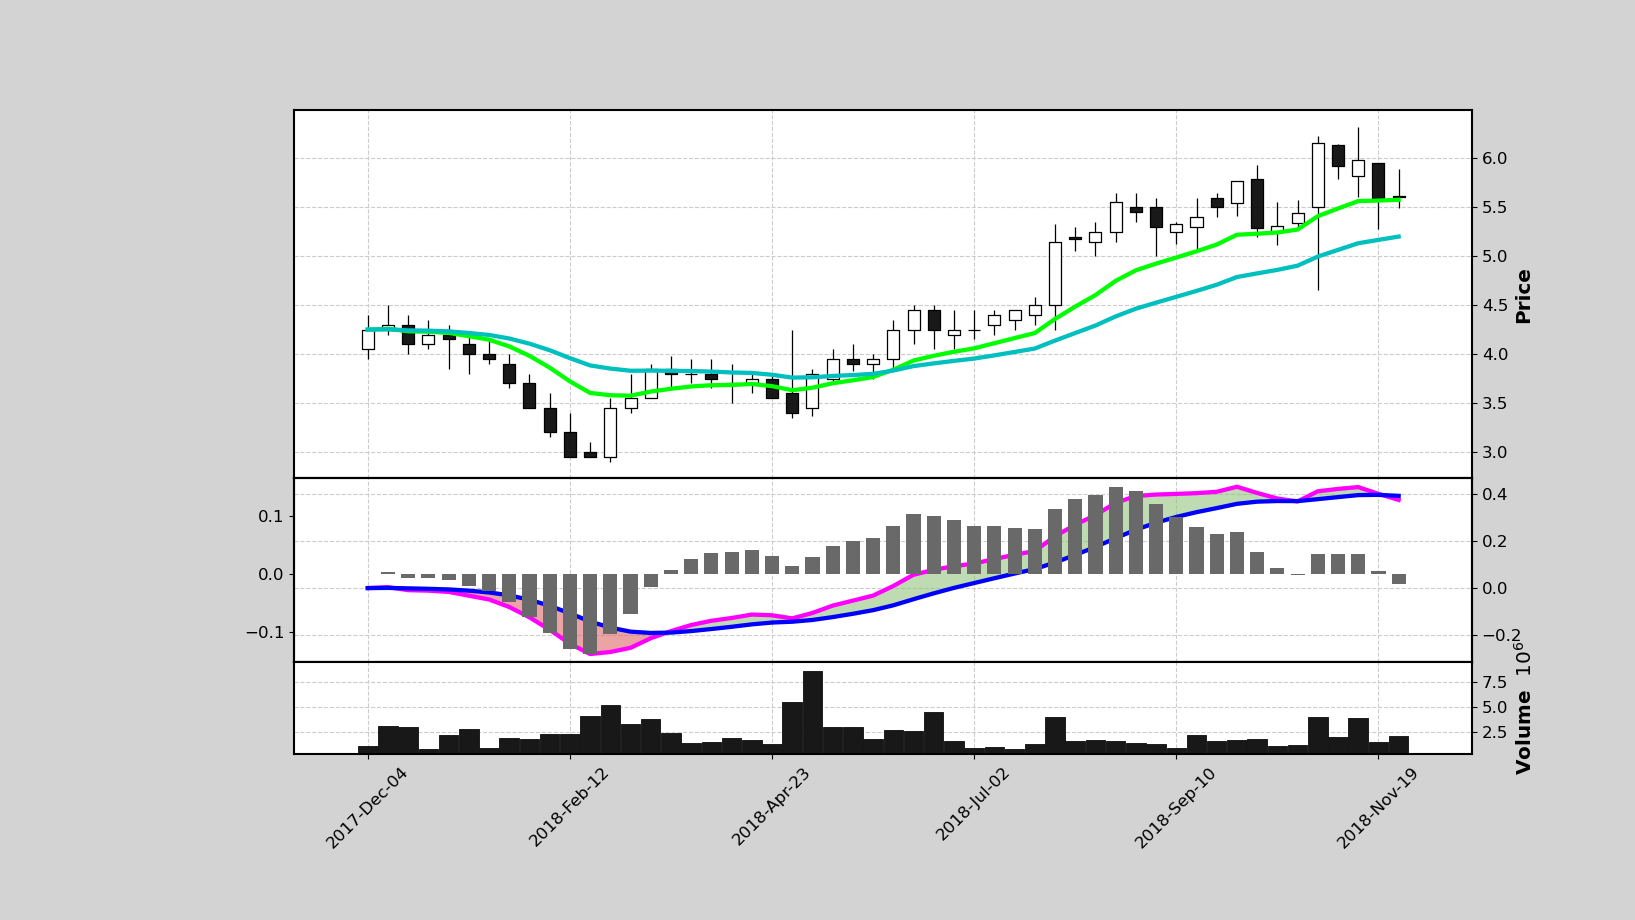Click the 3.5 price tick label
The width and height of the screenshot is (1635, 920).
(1494, 404)
